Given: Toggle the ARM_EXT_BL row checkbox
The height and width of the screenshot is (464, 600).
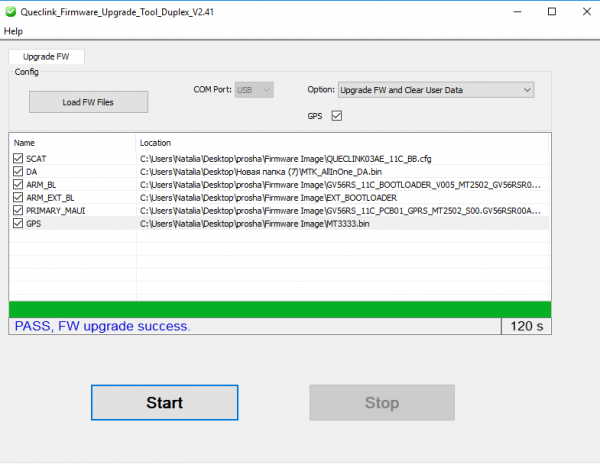Looking at the screenshot, I should (x=18, y=197).
